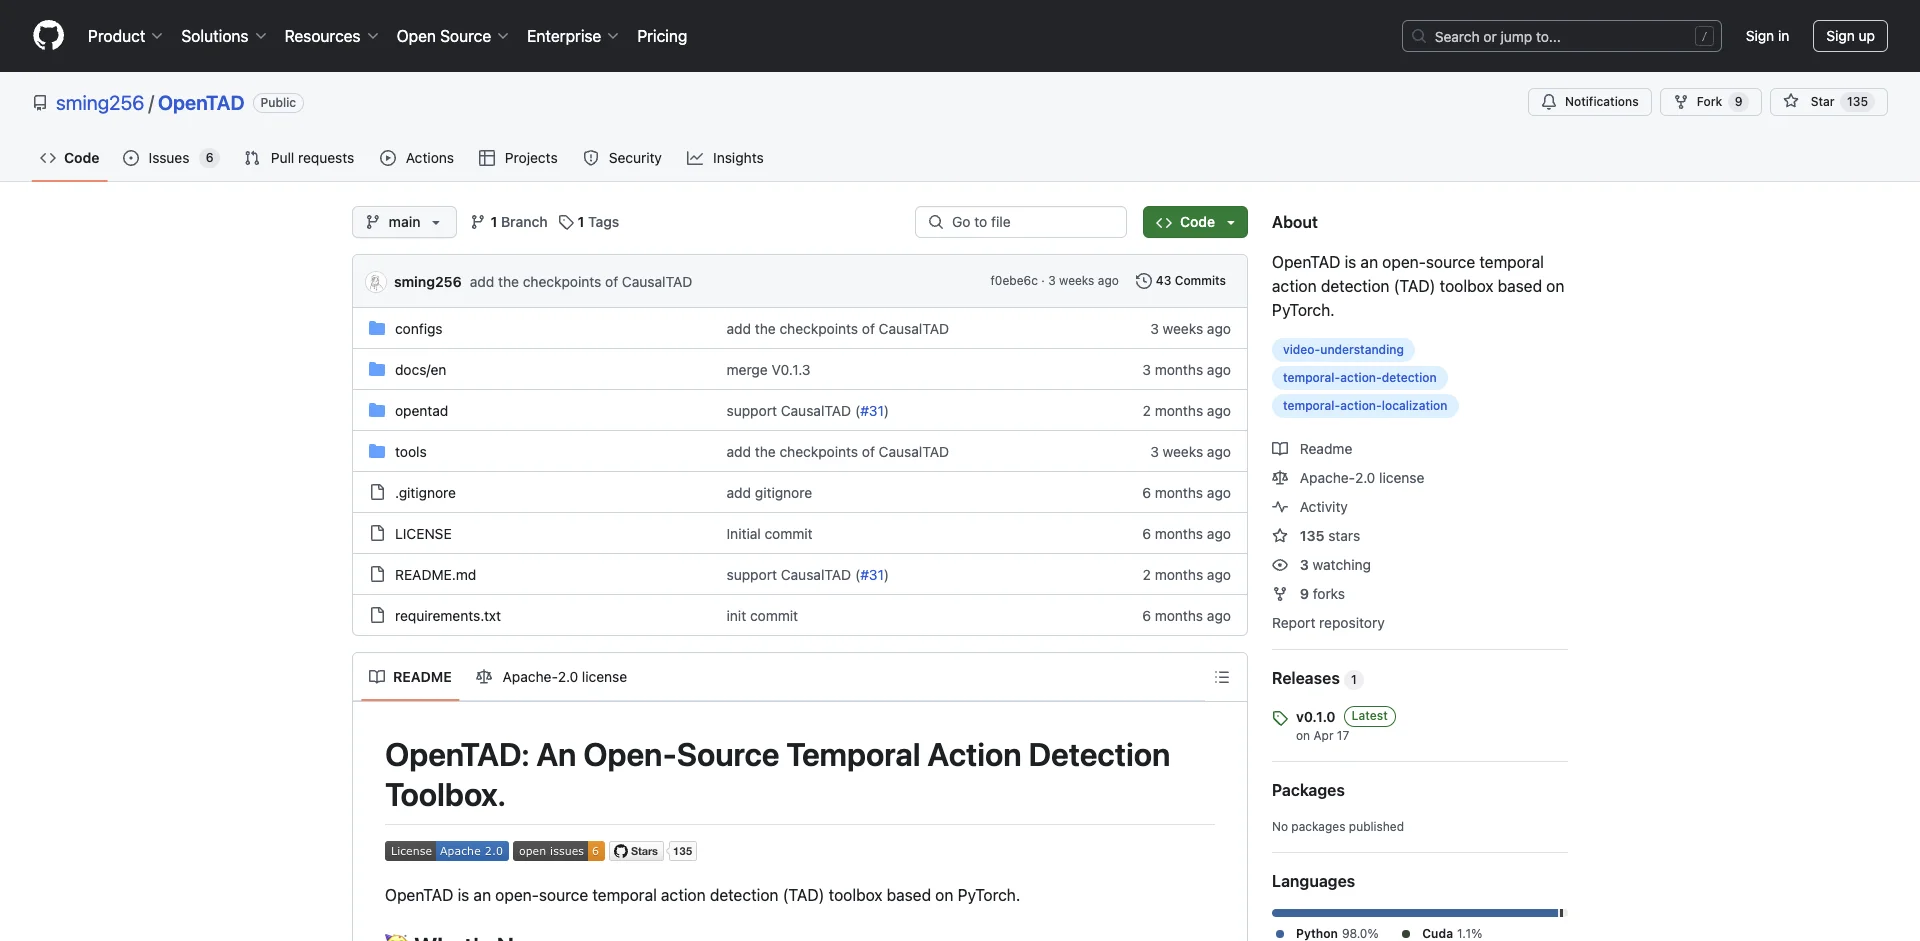The height and width of the screenshot is (941, 1920).
Task: Click the LICENSE file icon
Action: (377, 533)
